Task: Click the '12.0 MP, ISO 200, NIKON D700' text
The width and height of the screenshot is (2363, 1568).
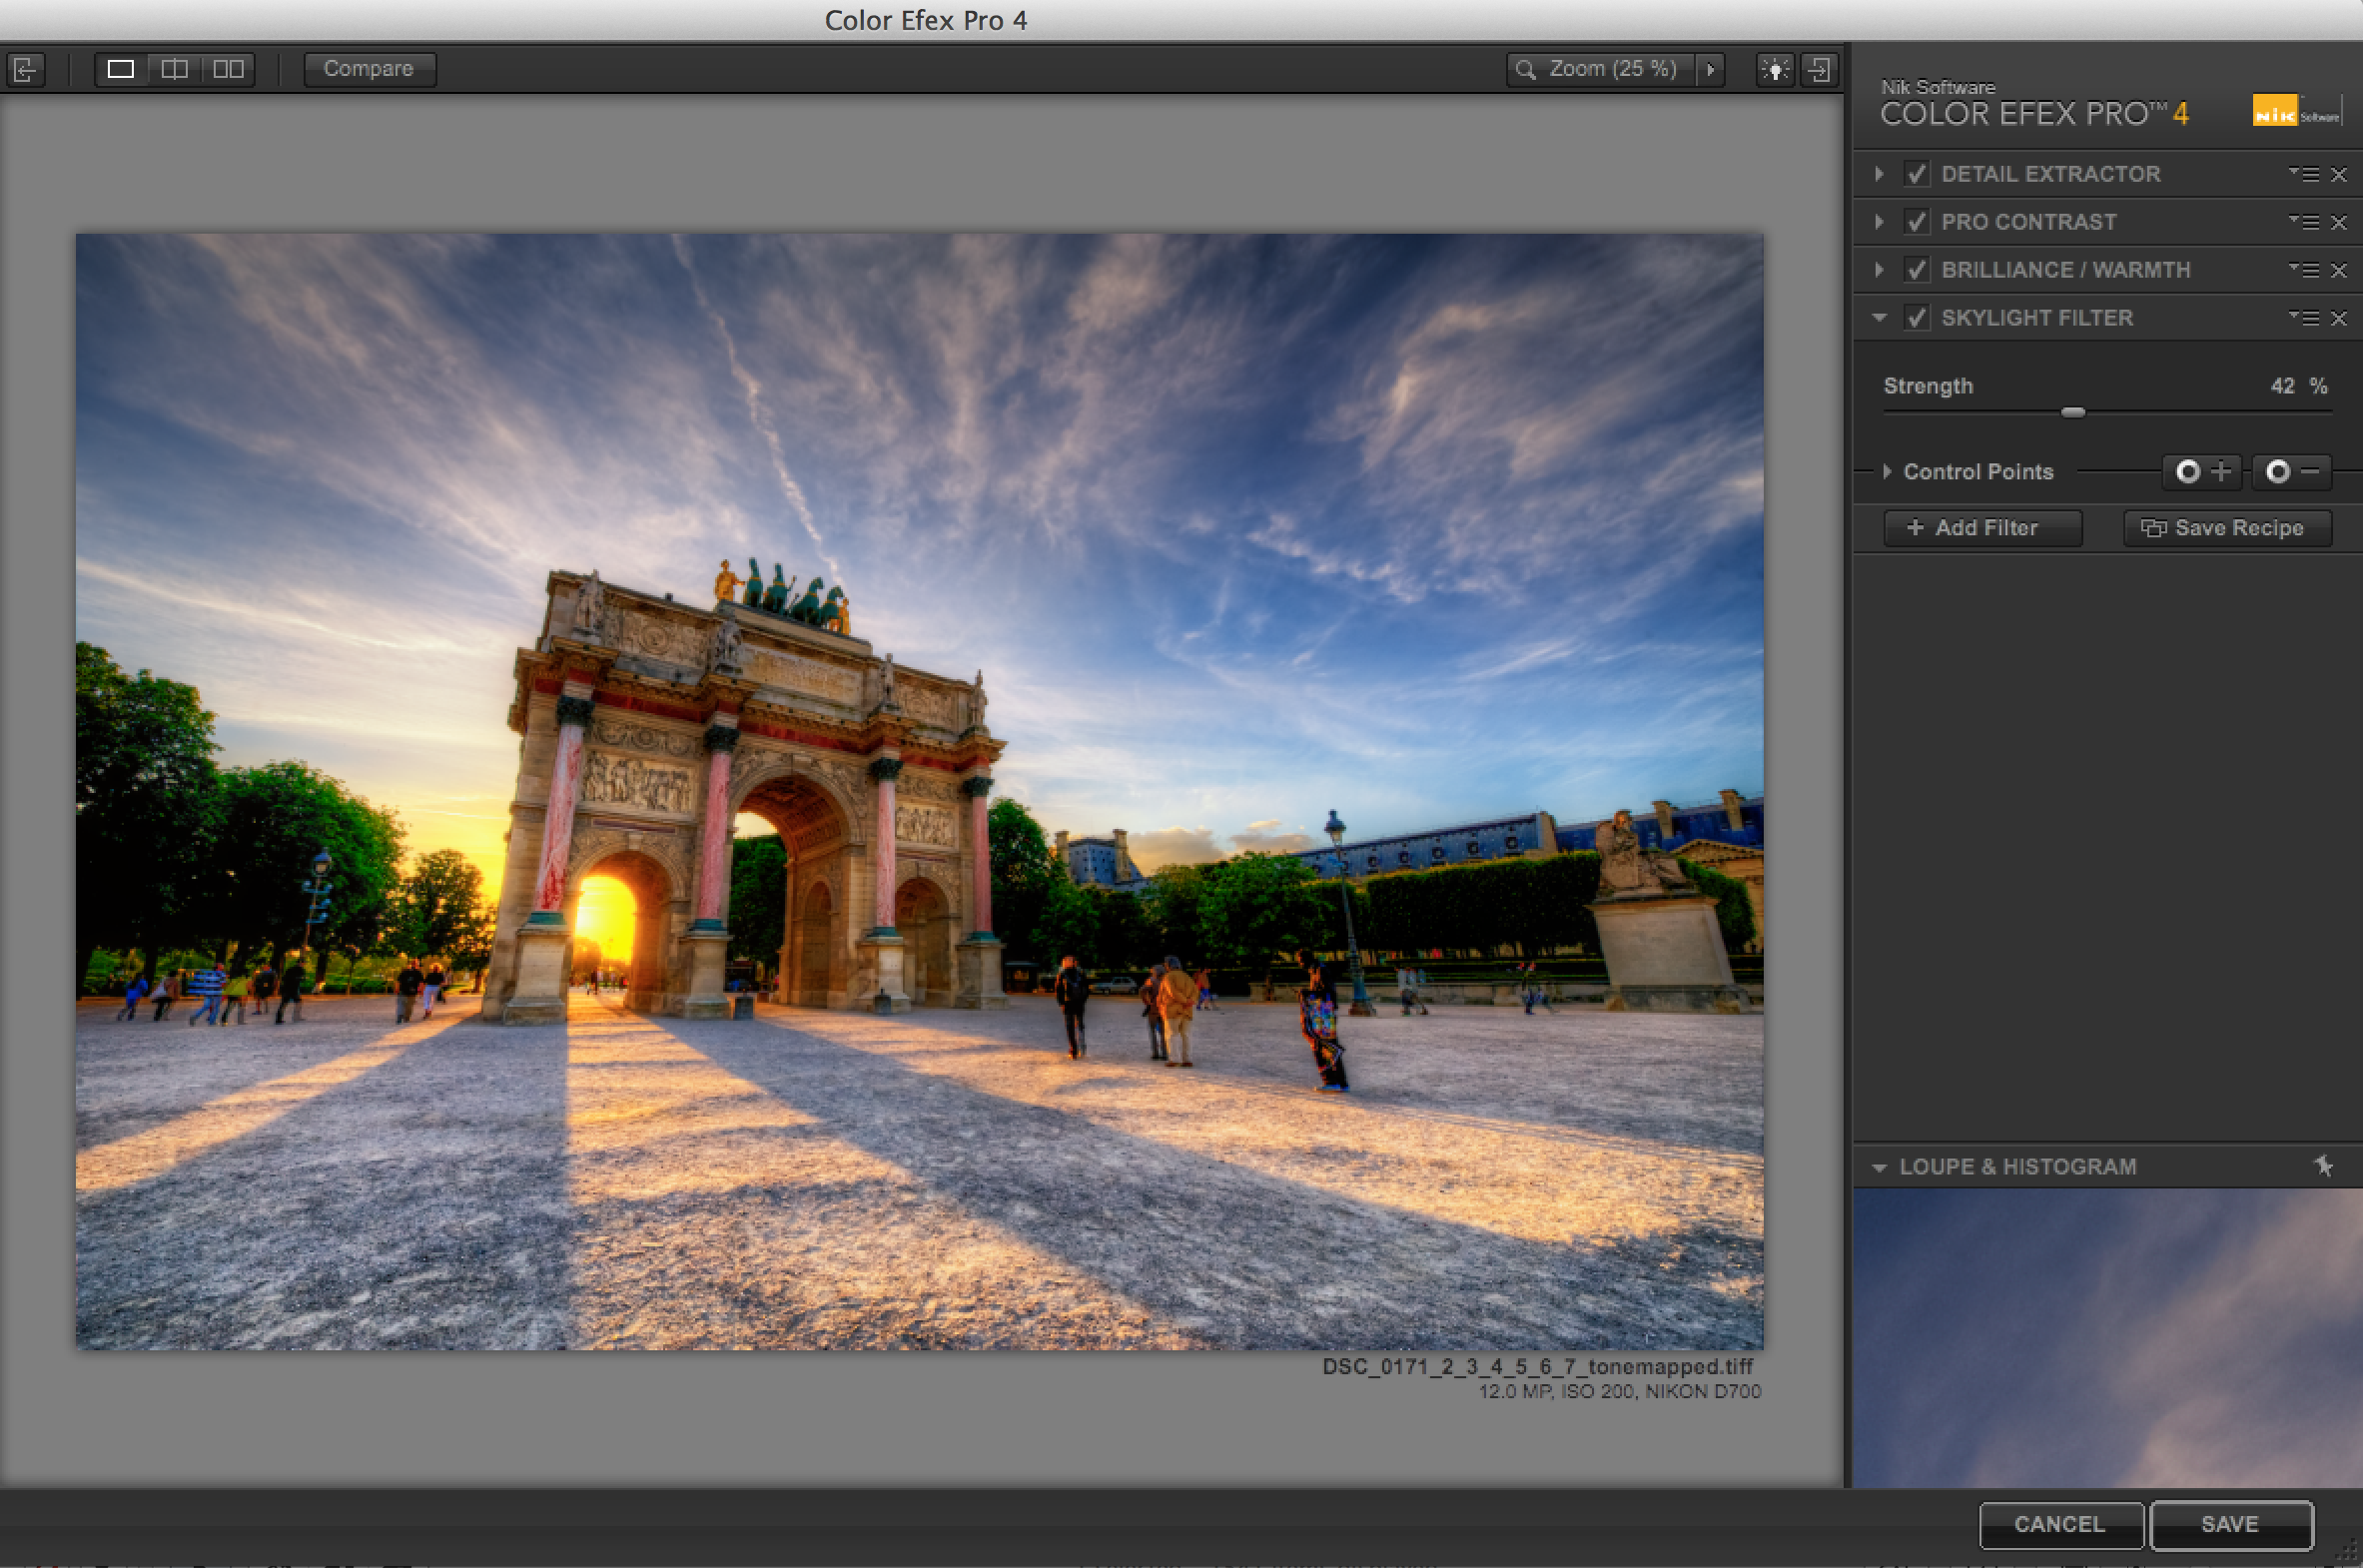Action: point(1620,1391)
